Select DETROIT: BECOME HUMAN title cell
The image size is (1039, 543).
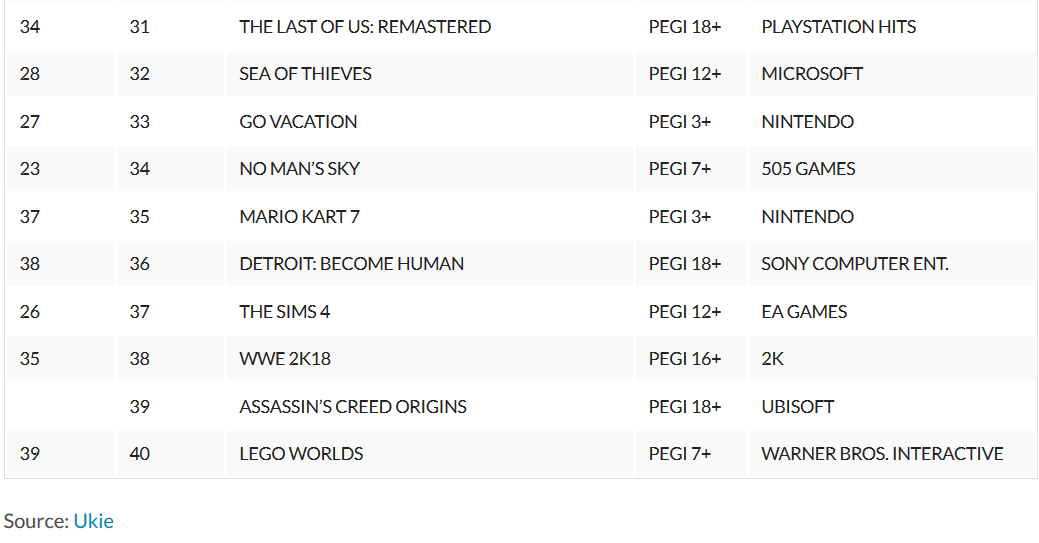pyautogui.click(x=351, y=264)
